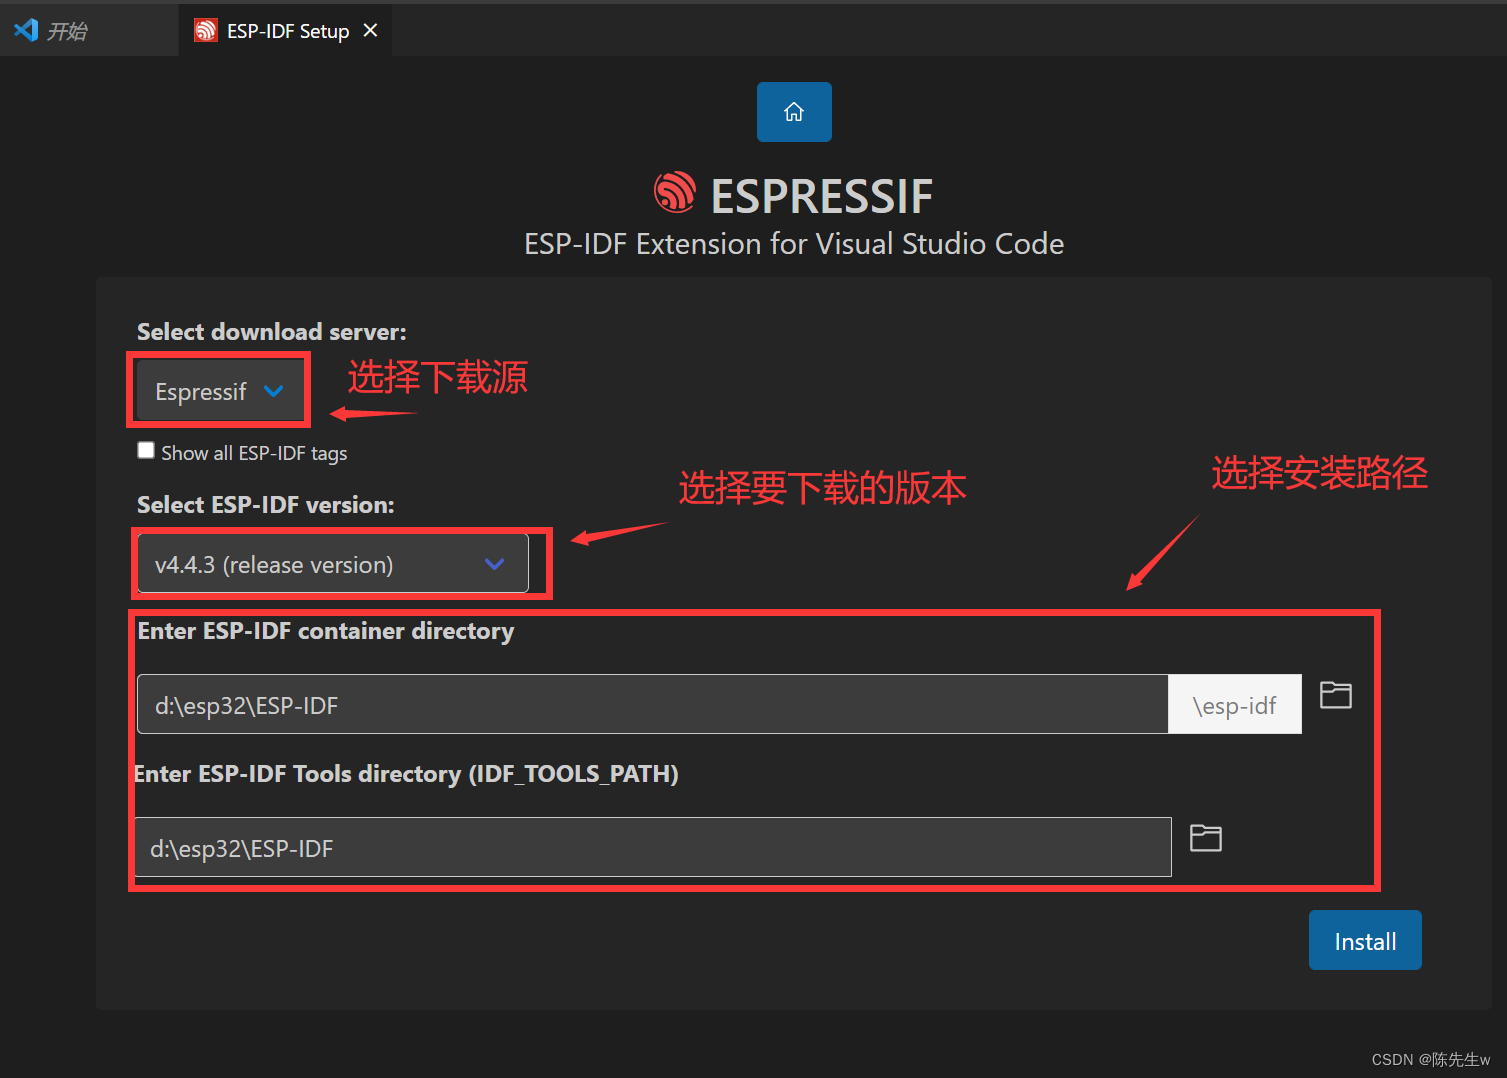Click the home icon button
This screenshot has width=1507, height=1078.
[794, 112]
